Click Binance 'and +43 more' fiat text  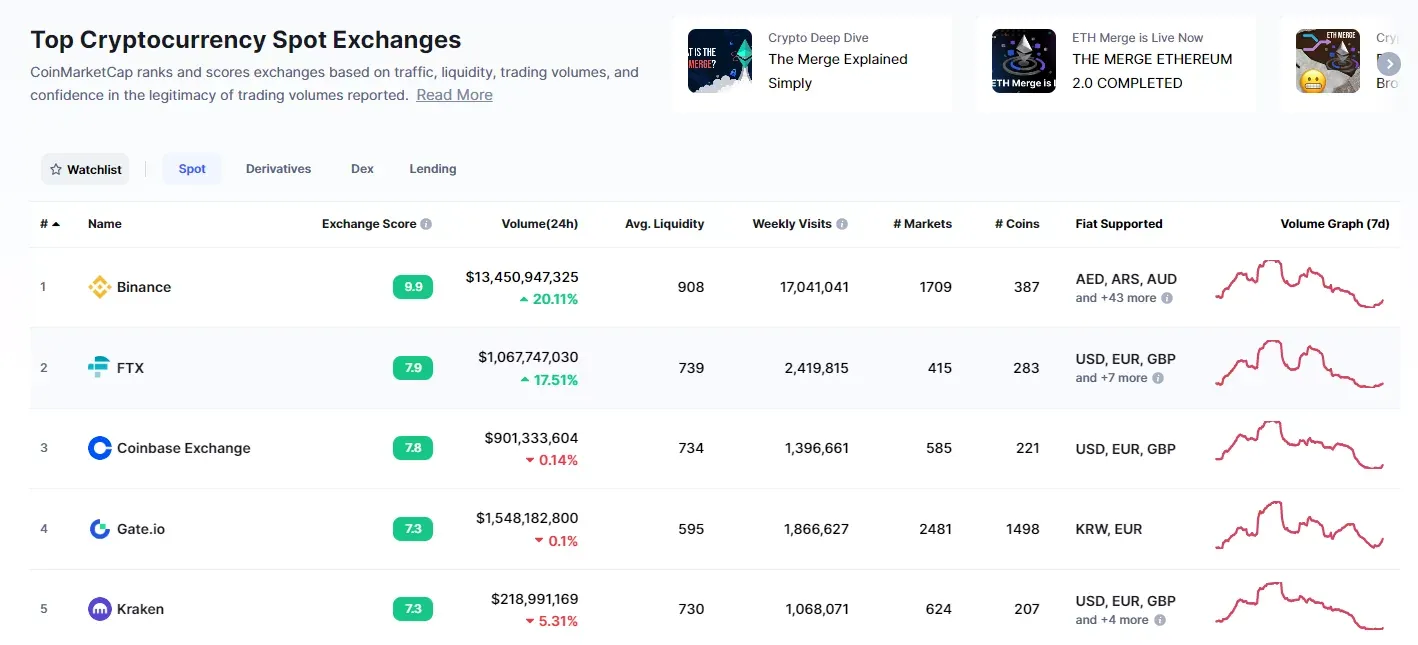[1116, 298]
